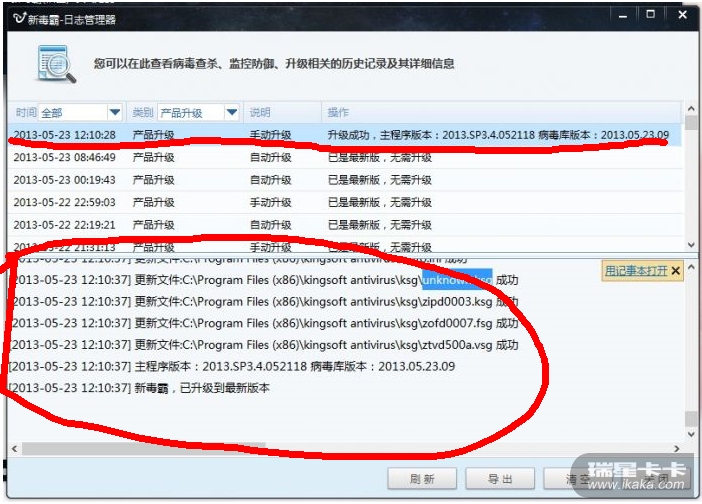The width and height of the screenshot is (702, 504).
Task: Close the 用记事本打开 notice with the X
Action: [676, 271]
